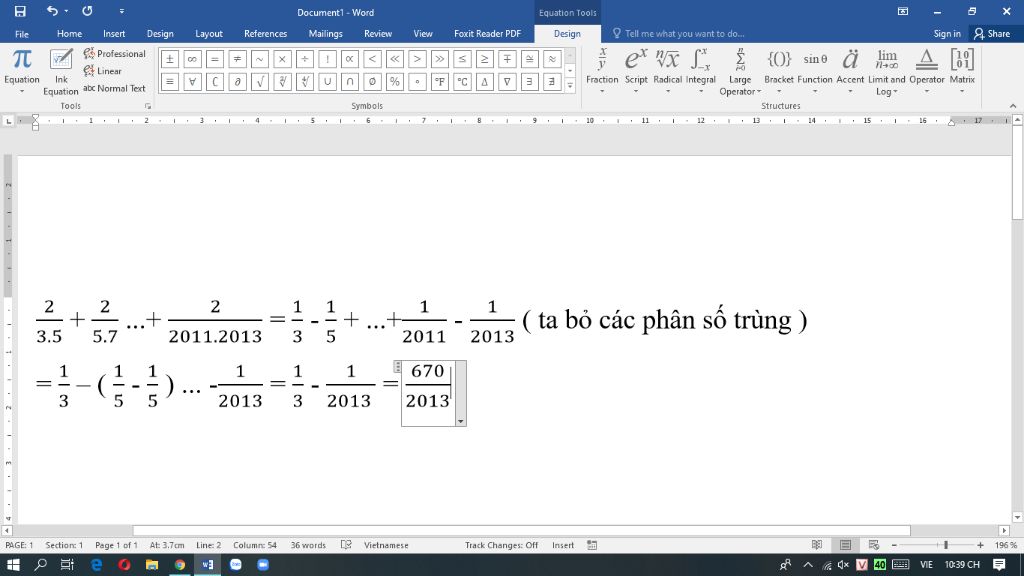Open Windows Start menu

[13, 565]
